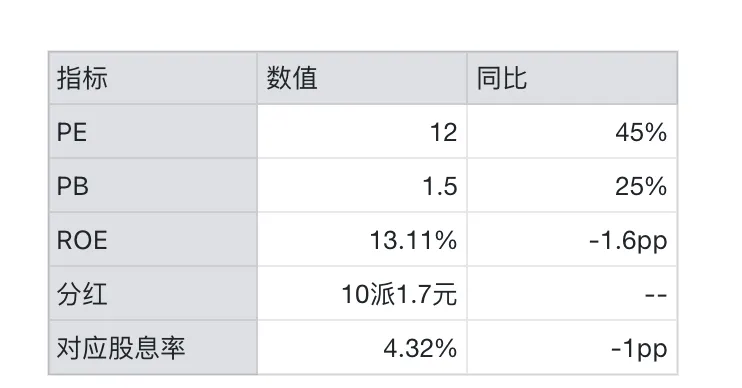This screenshot has height=388, width=742.
Task: Select the 对应股息率 row label
Action: click(x=153, y=348)
